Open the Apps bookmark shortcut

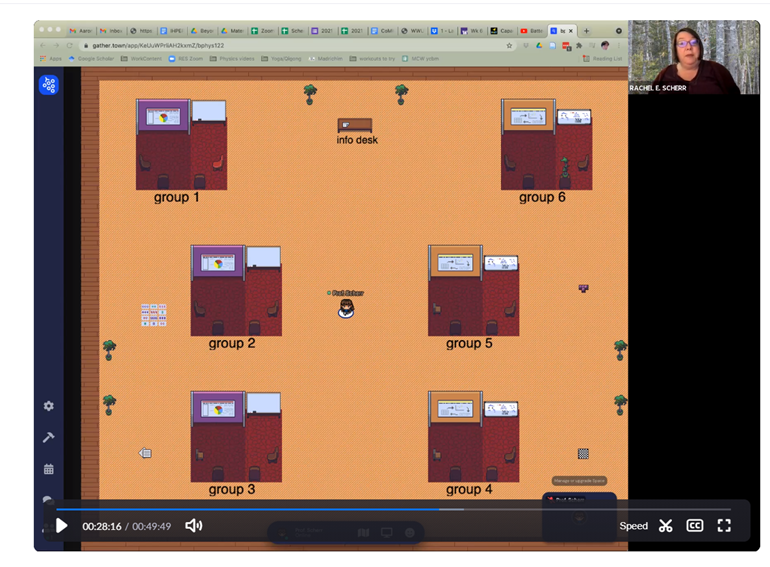[x=51, y=58]
